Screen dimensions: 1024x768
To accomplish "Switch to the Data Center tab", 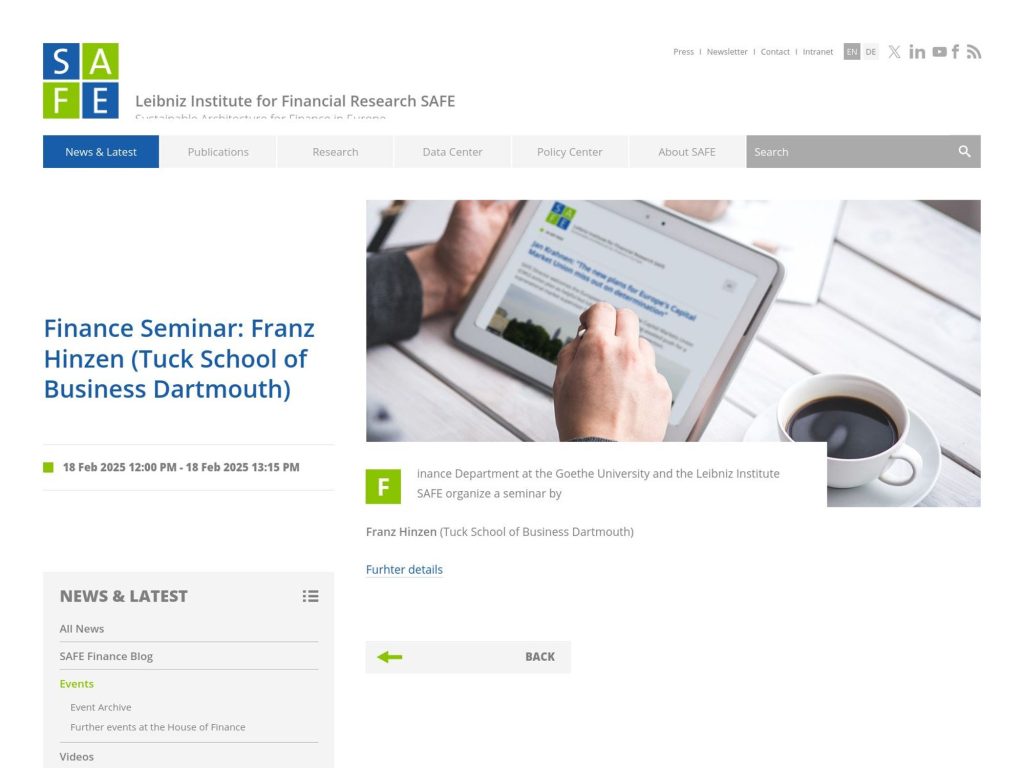I will pyautogui.click(x=452, y=151).
